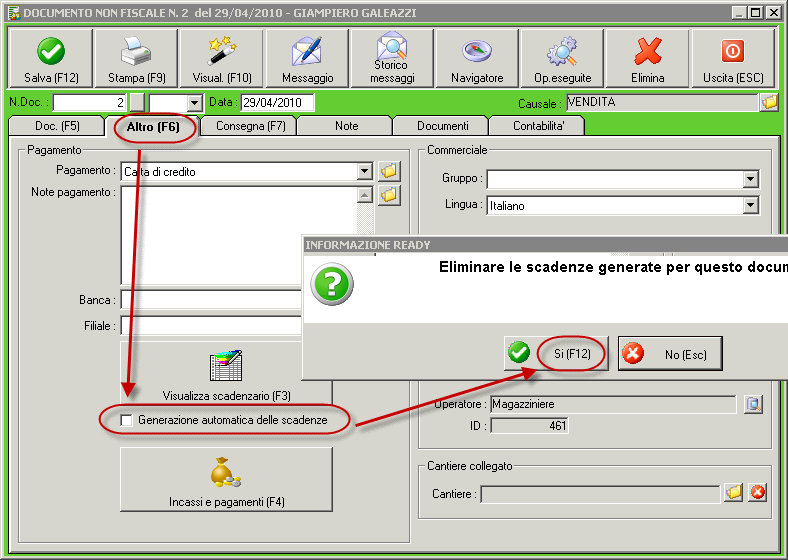
Task: Open Messaggio envelope tool
Action: coord(307,58)
